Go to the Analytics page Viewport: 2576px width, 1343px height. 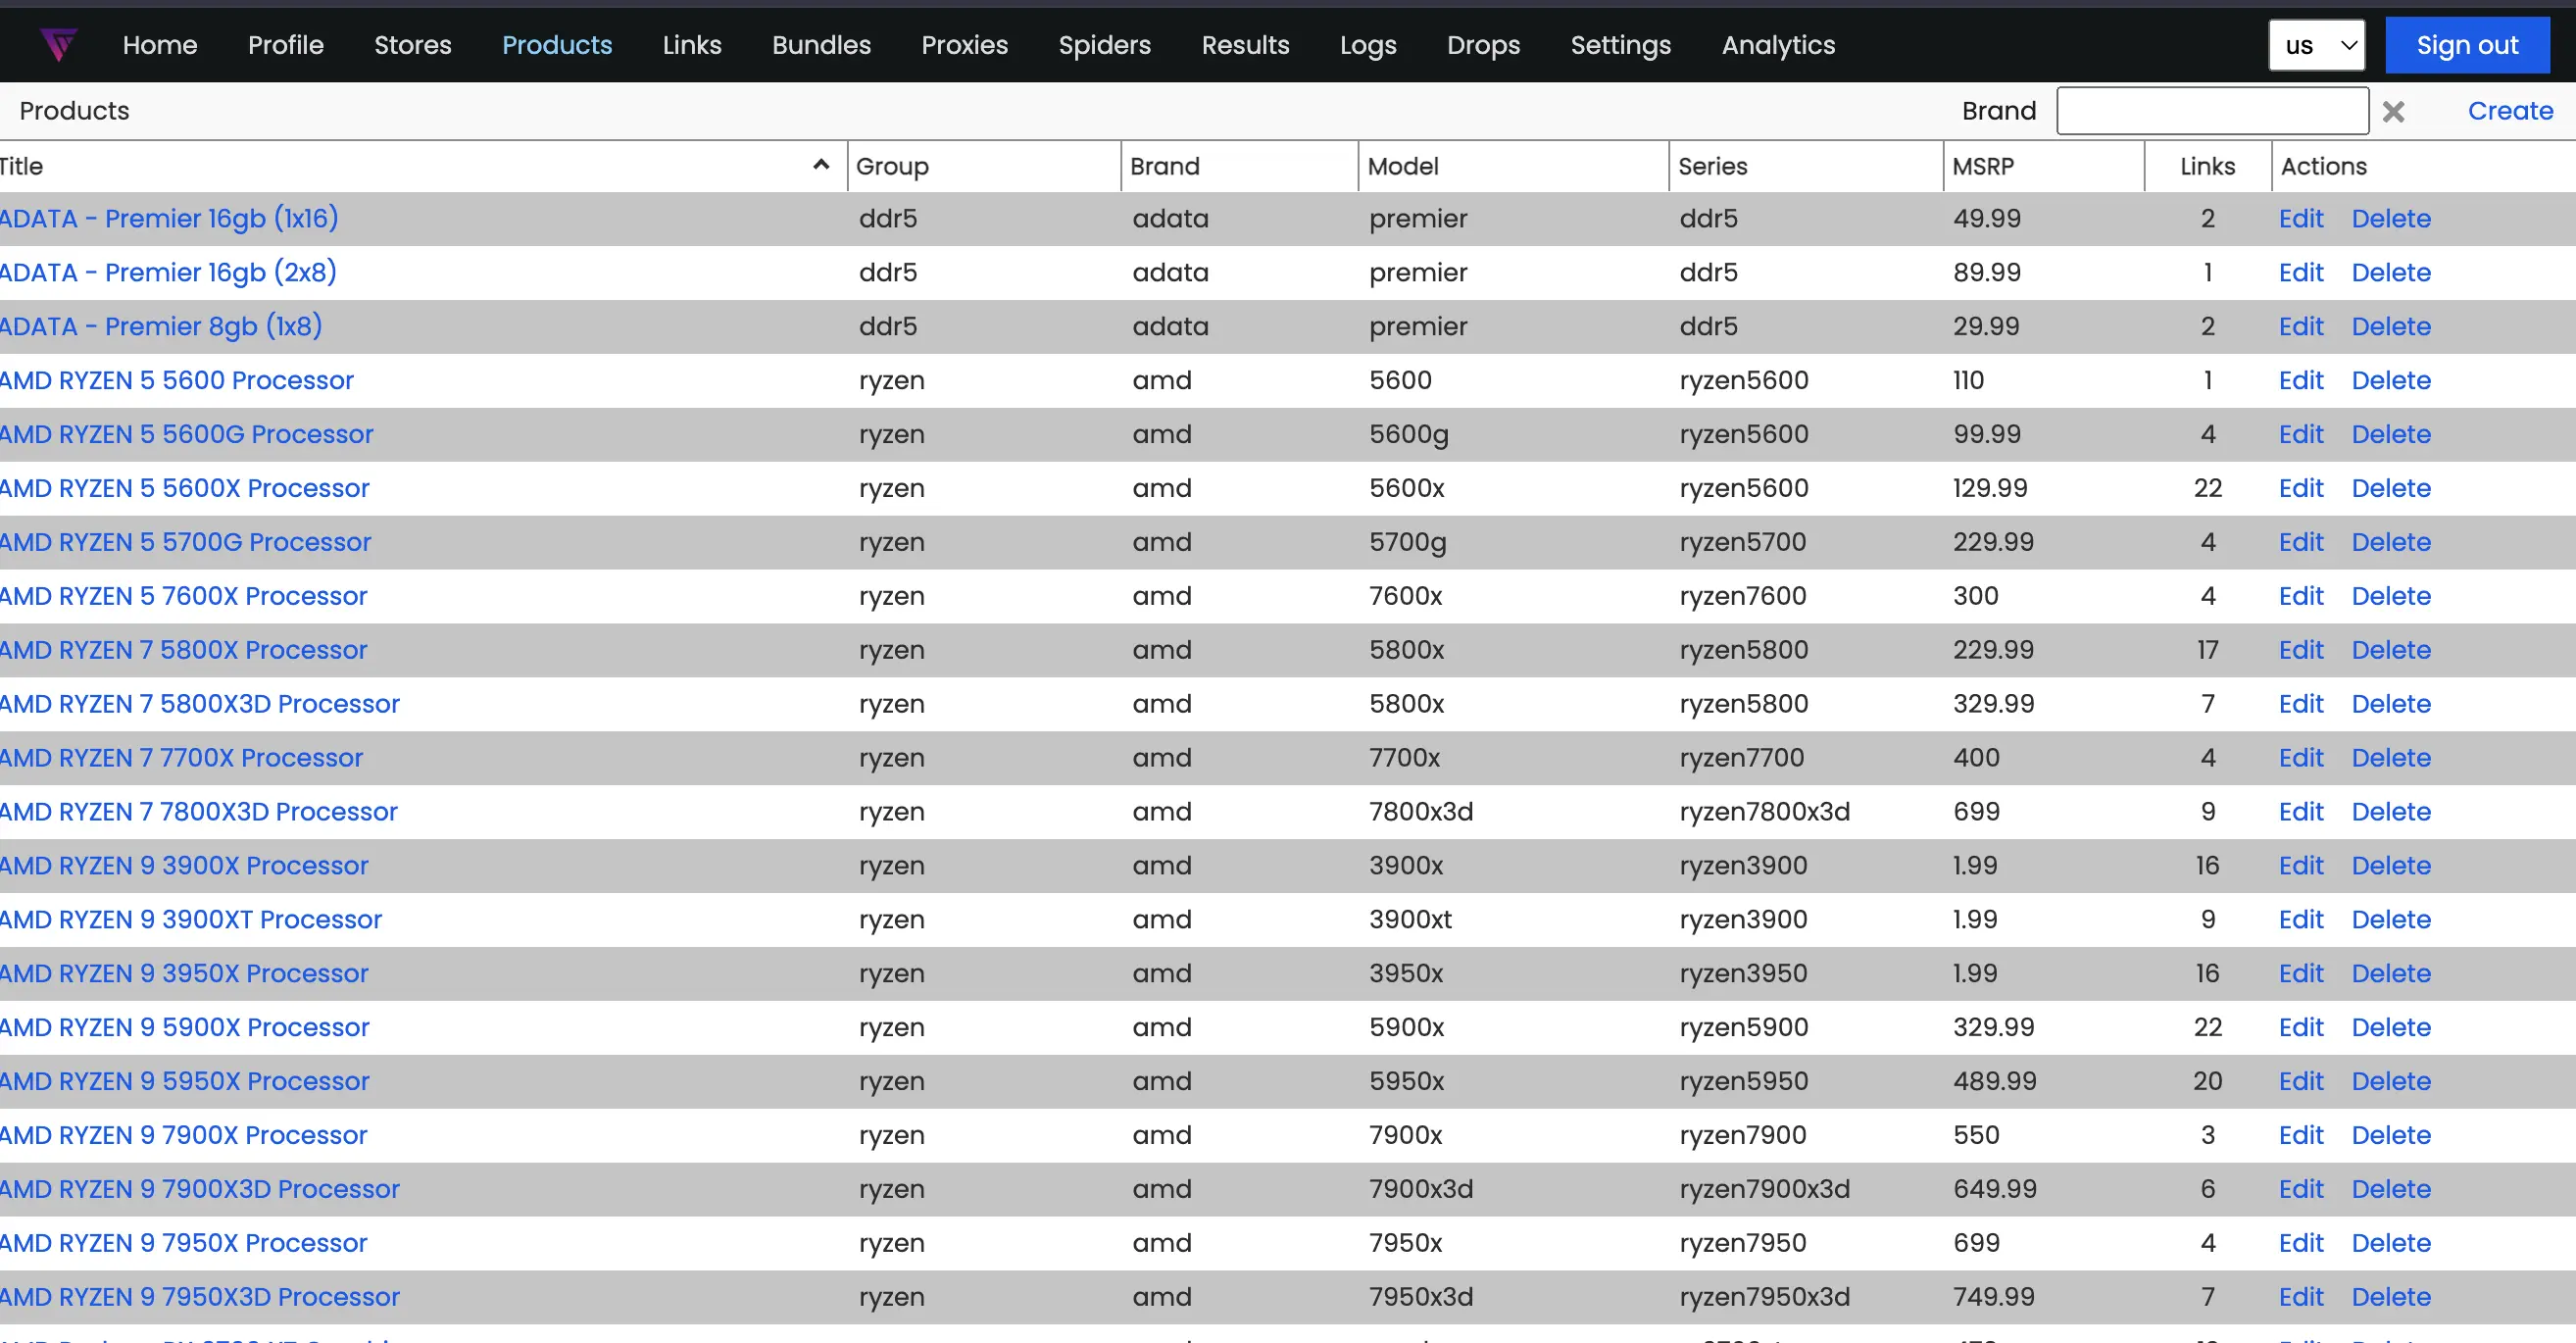pos(1778,45)
